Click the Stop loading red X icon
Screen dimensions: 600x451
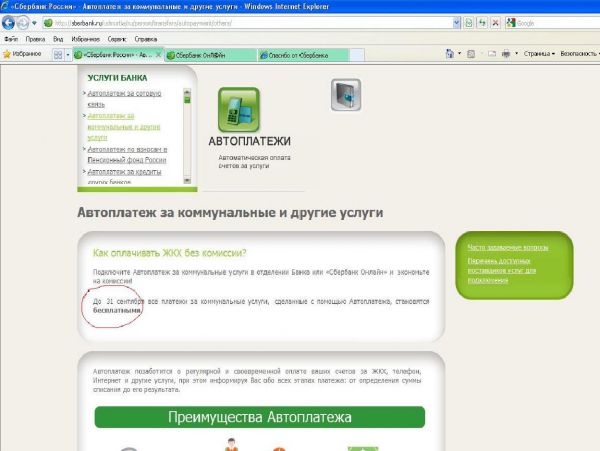click(495, 23)
